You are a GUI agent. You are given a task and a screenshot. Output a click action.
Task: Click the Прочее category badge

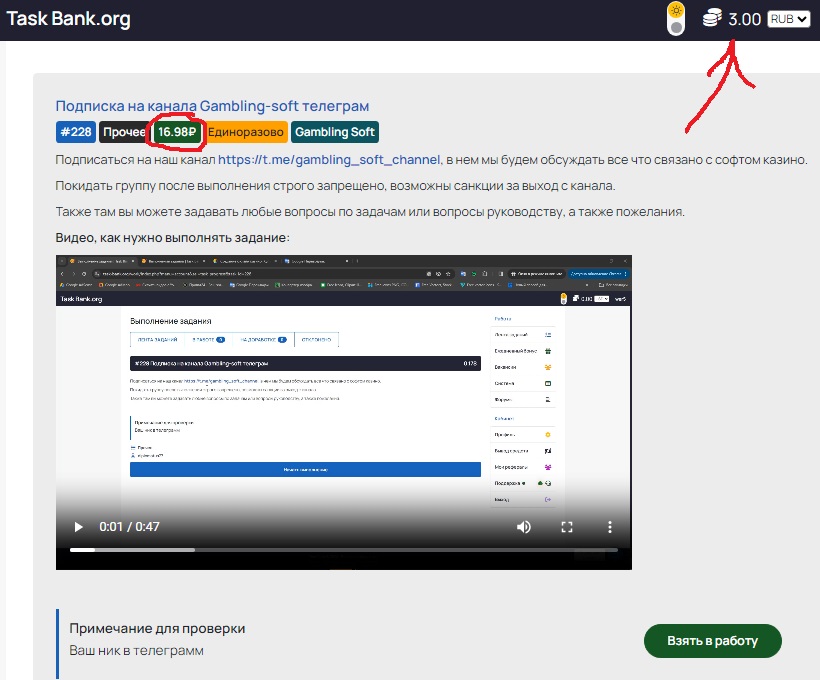point(123,132)
